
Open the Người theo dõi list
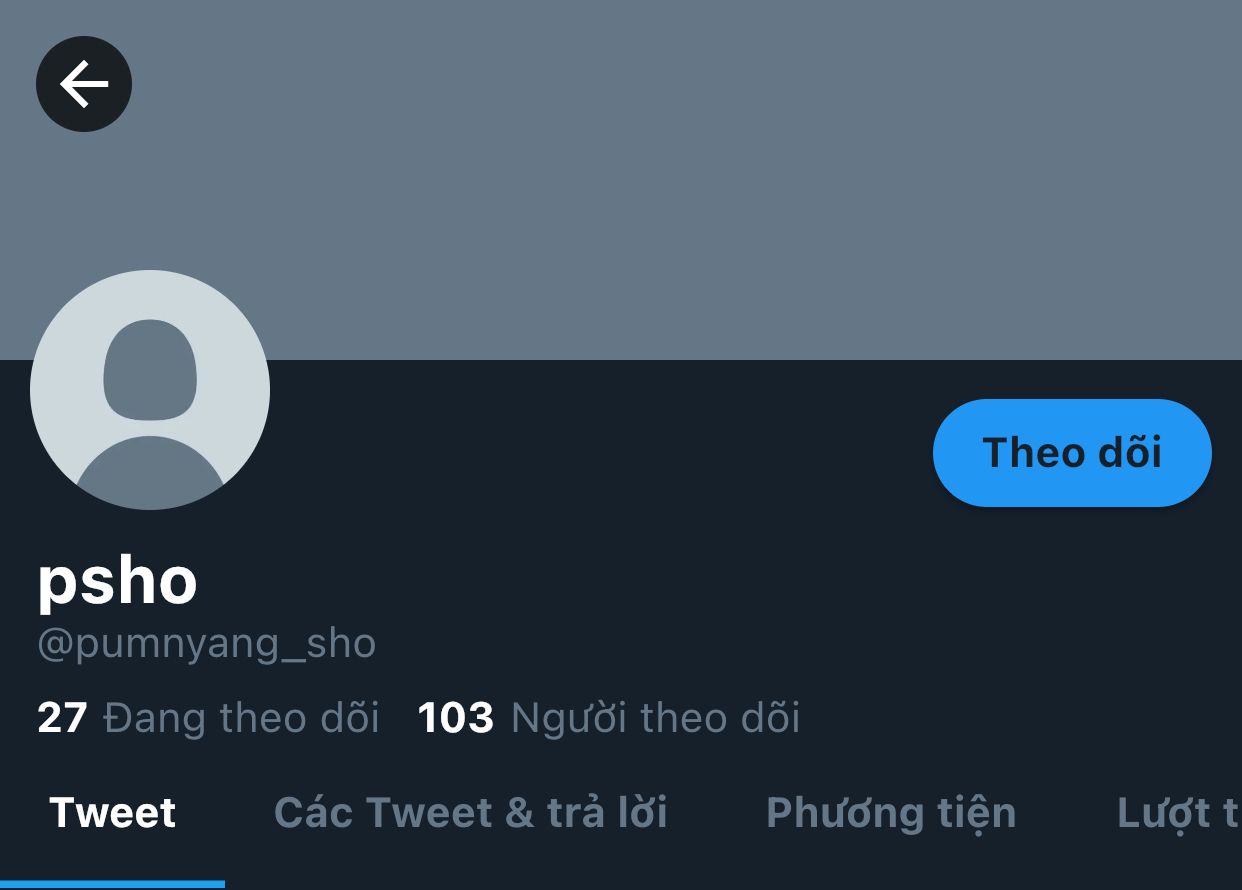(655, 718)
